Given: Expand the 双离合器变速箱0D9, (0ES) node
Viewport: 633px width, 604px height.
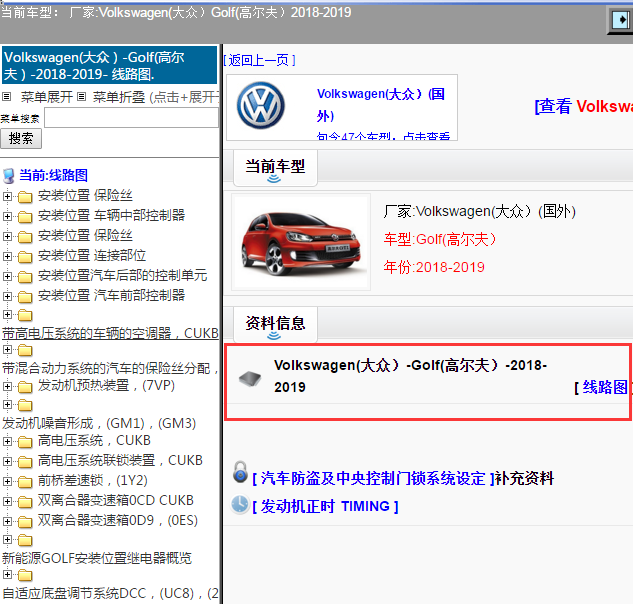Looking at the screenshot, I should [x=7, y=521].
